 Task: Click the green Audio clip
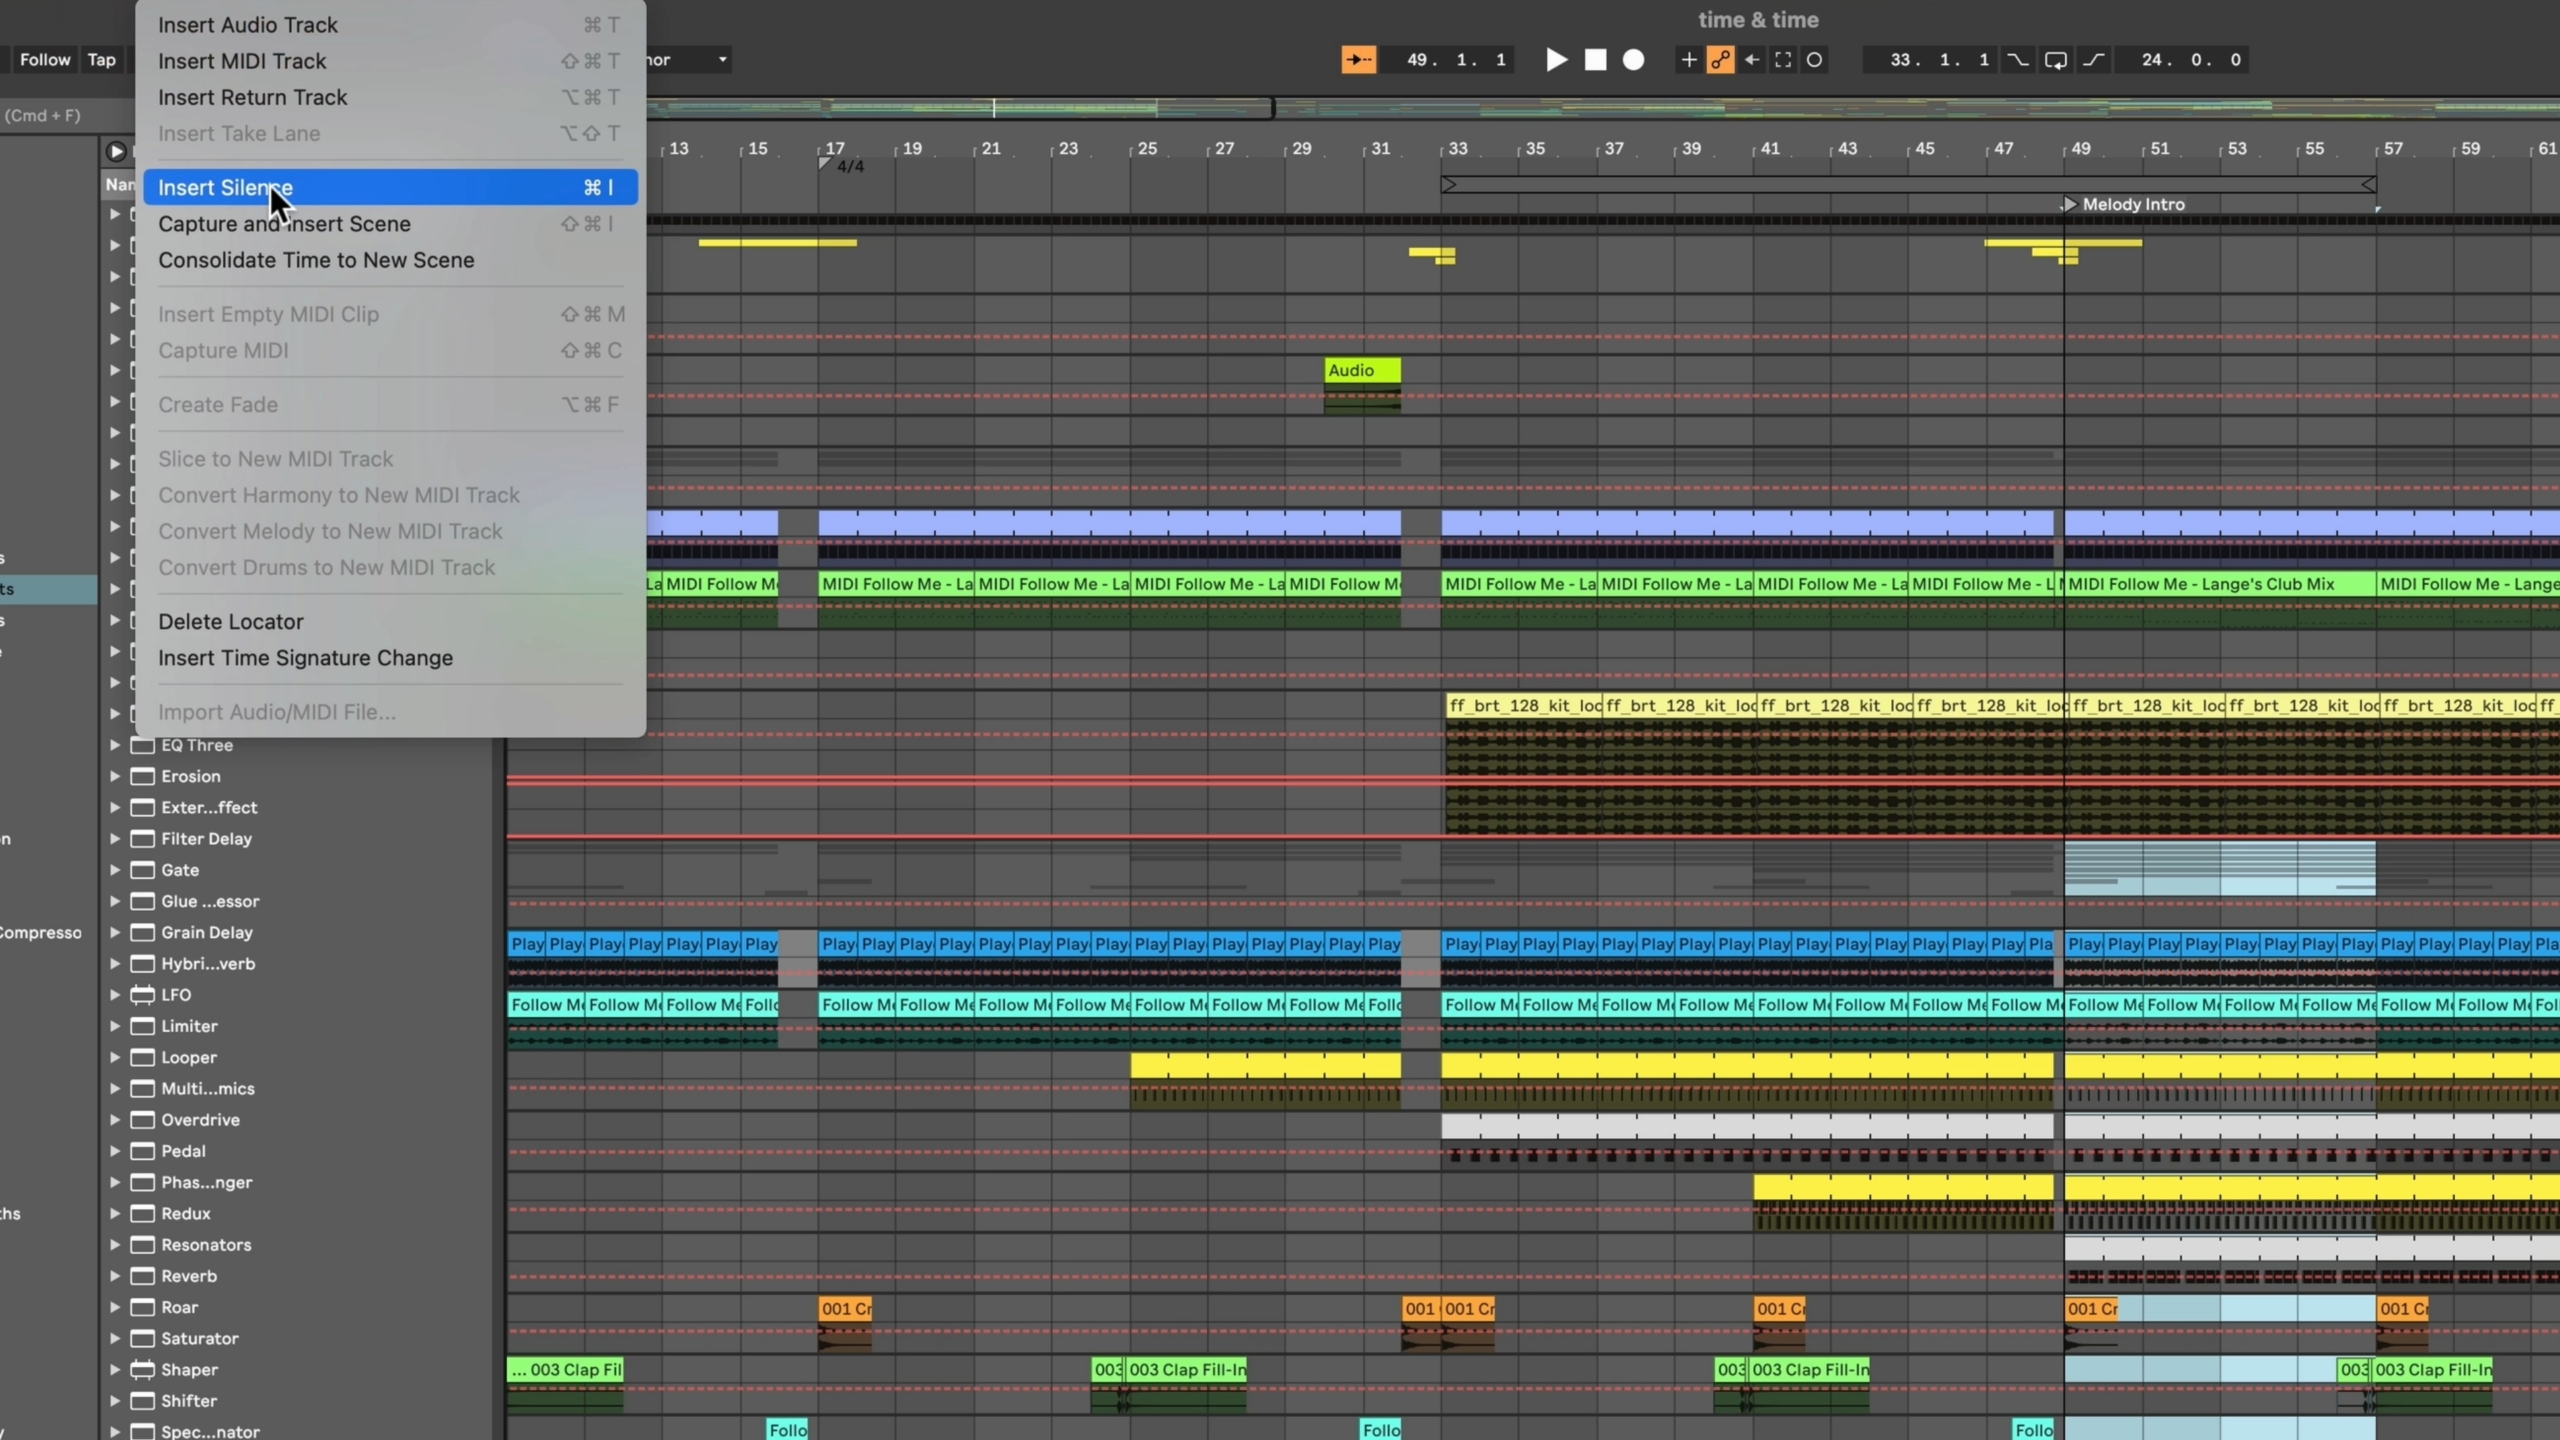(x=1362, y=370)
